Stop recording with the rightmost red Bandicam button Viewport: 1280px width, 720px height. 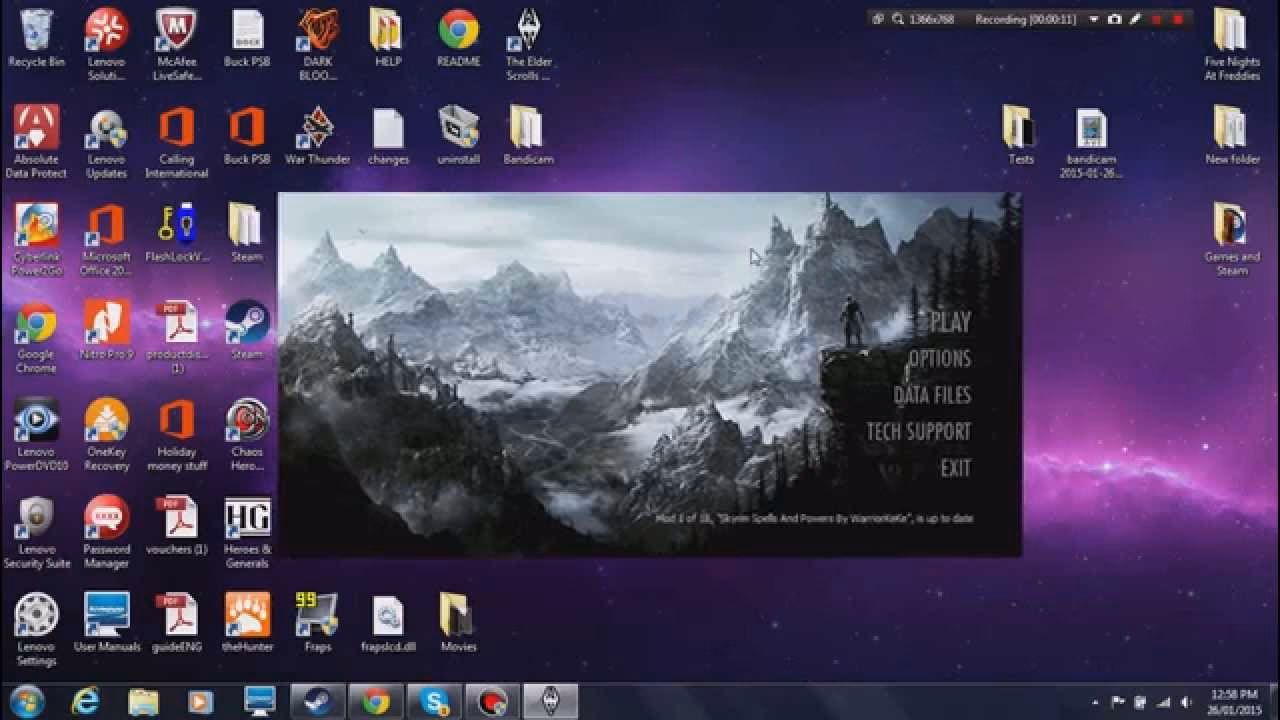(1177, 19)
